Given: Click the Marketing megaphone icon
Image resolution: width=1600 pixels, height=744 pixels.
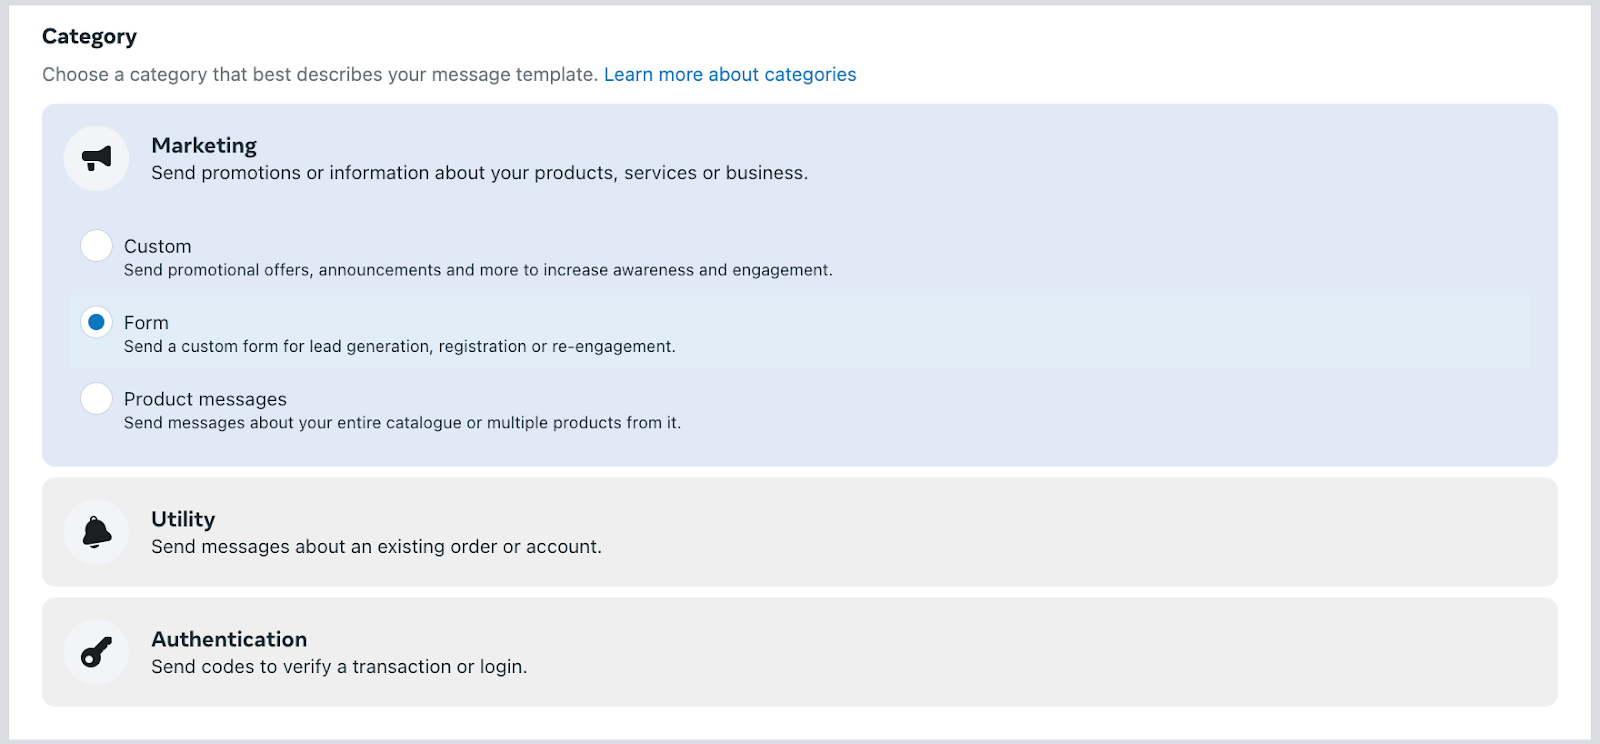Looking at the screenshot, I should tap(96, 158).
